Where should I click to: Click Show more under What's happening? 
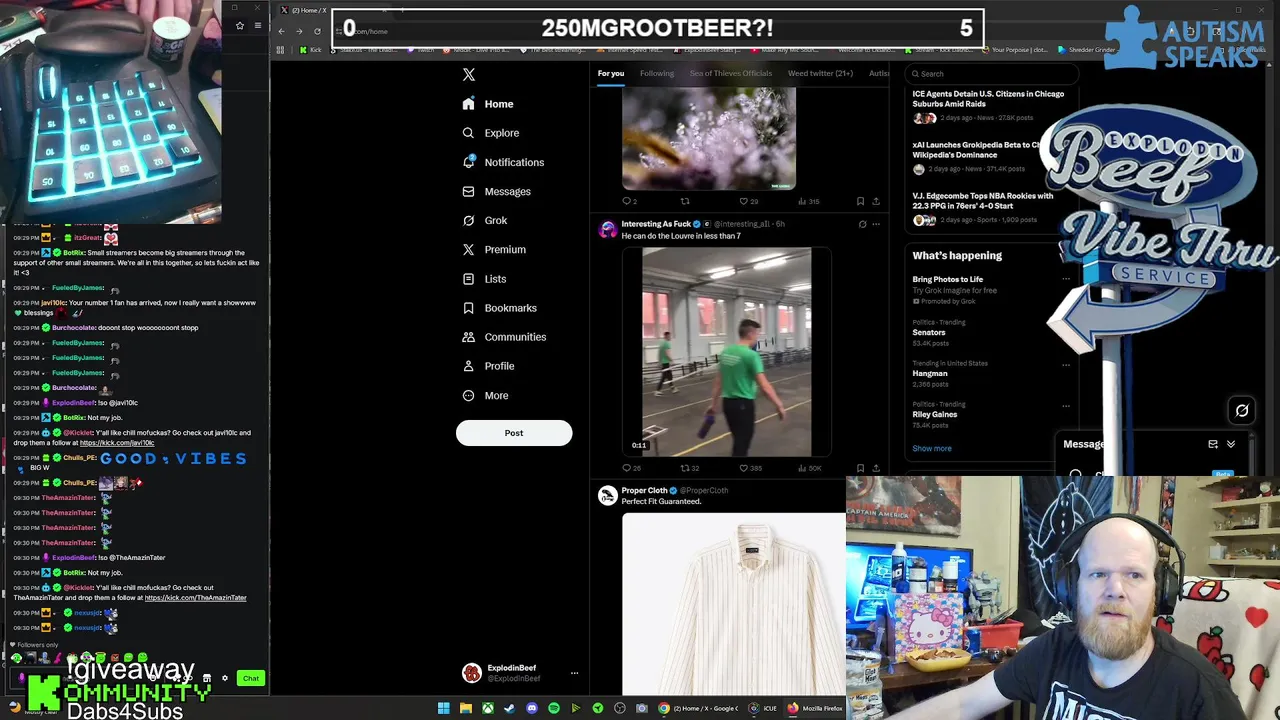click(x=932, y=448)
